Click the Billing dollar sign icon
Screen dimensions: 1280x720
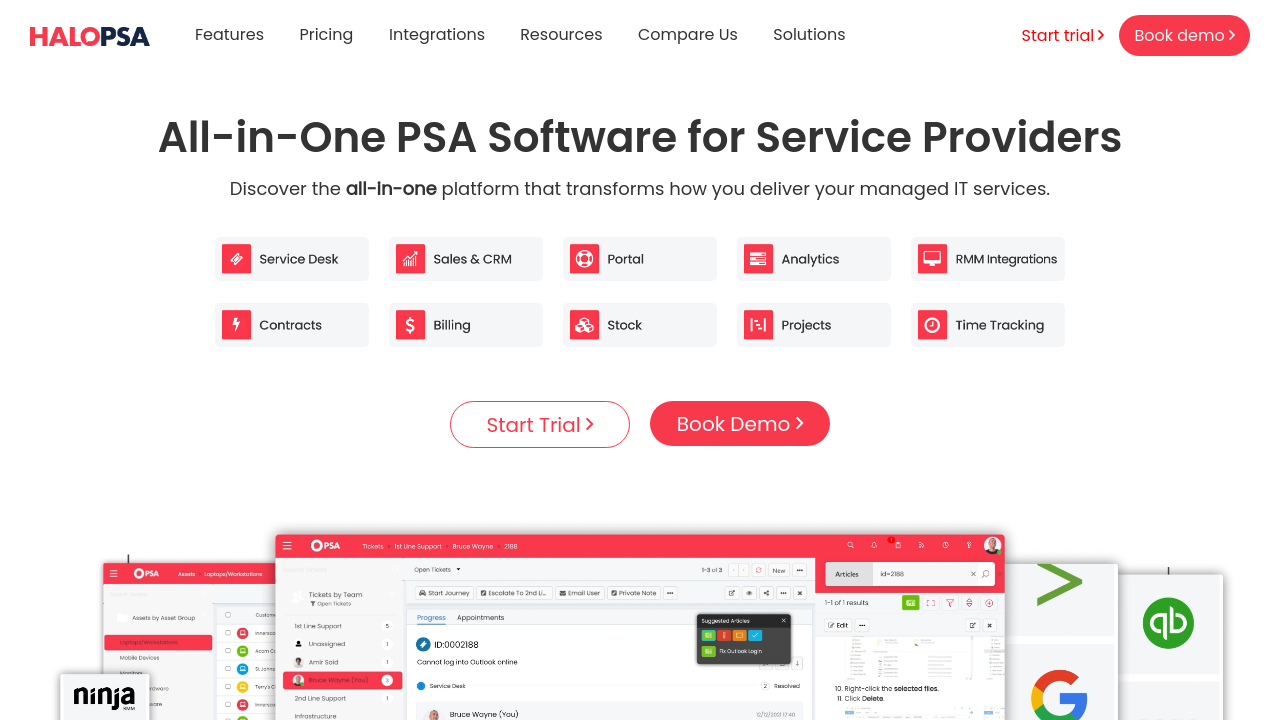(x=410, y=325)
